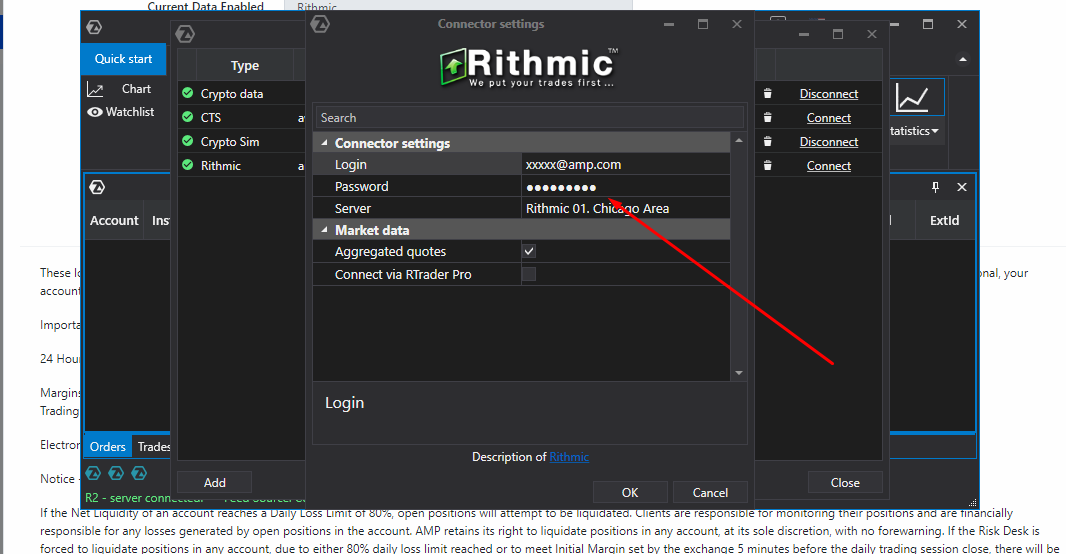Select the Quick start tab
Viewport: 1066px width, 554px height.
click(123, 59)
